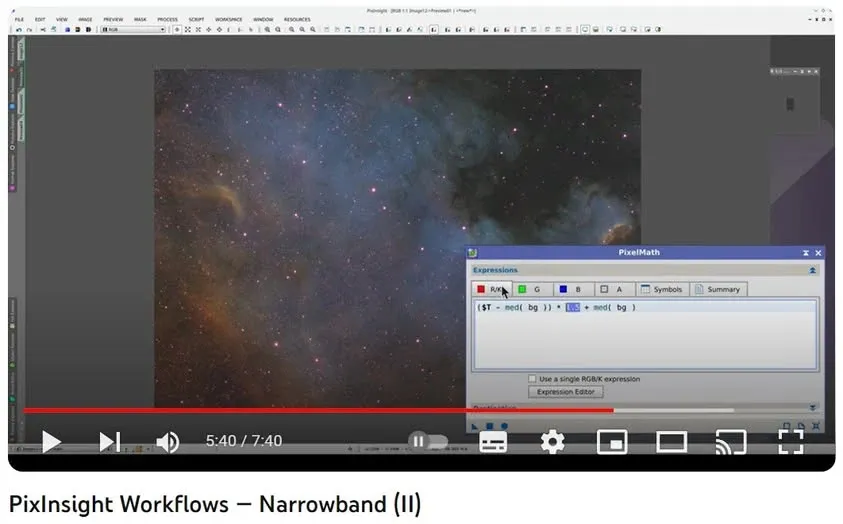Click the Apply square icon in PixelMath

489,426
